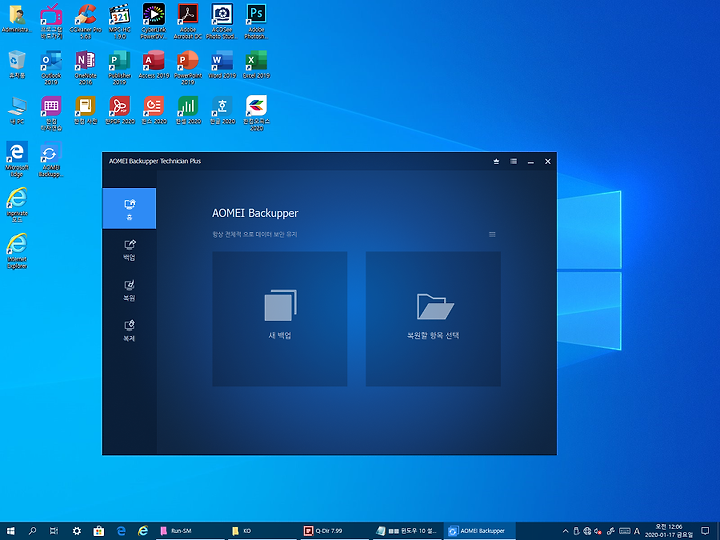Select the AOMEI Backupper desktop shortcut

51,159
